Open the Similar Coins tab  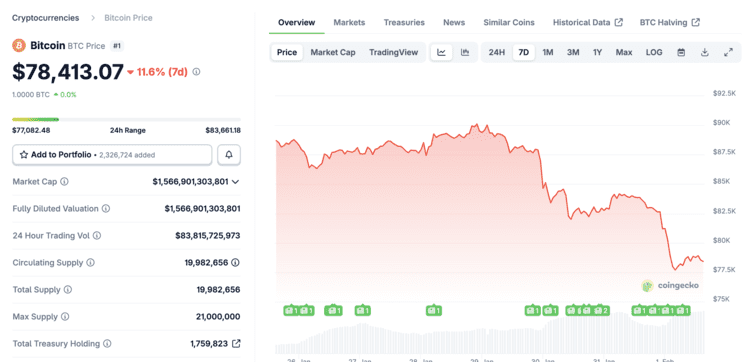509,22
